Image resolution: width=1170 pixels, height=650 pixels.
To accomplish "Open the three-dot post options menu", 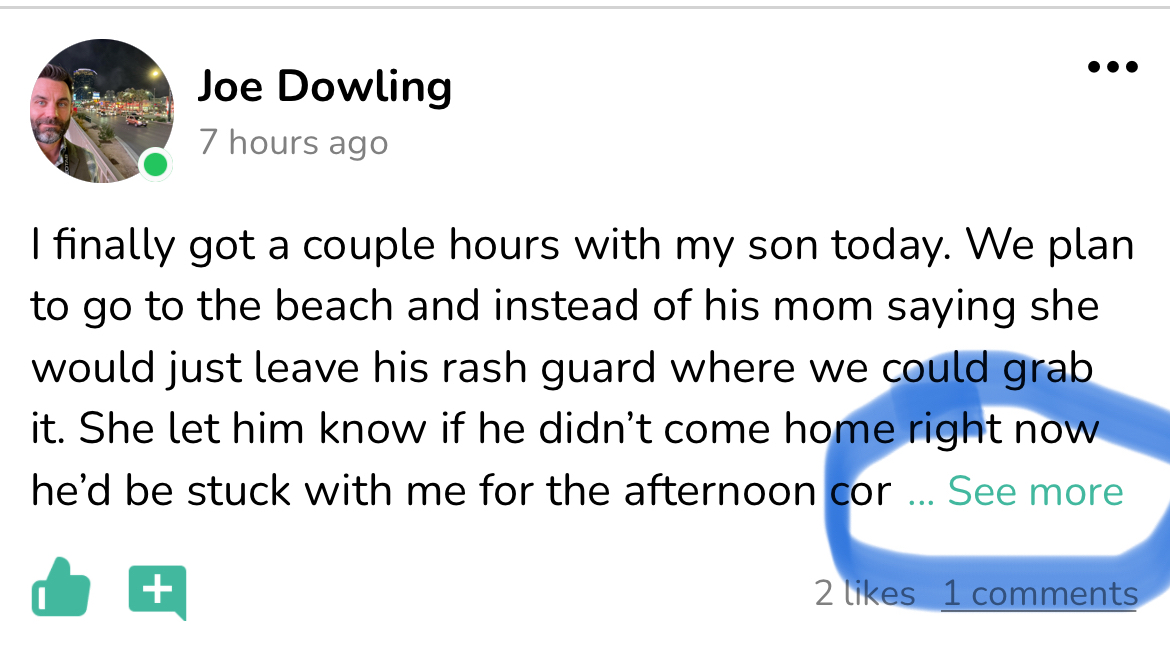I will click(x=1112, y=68).
